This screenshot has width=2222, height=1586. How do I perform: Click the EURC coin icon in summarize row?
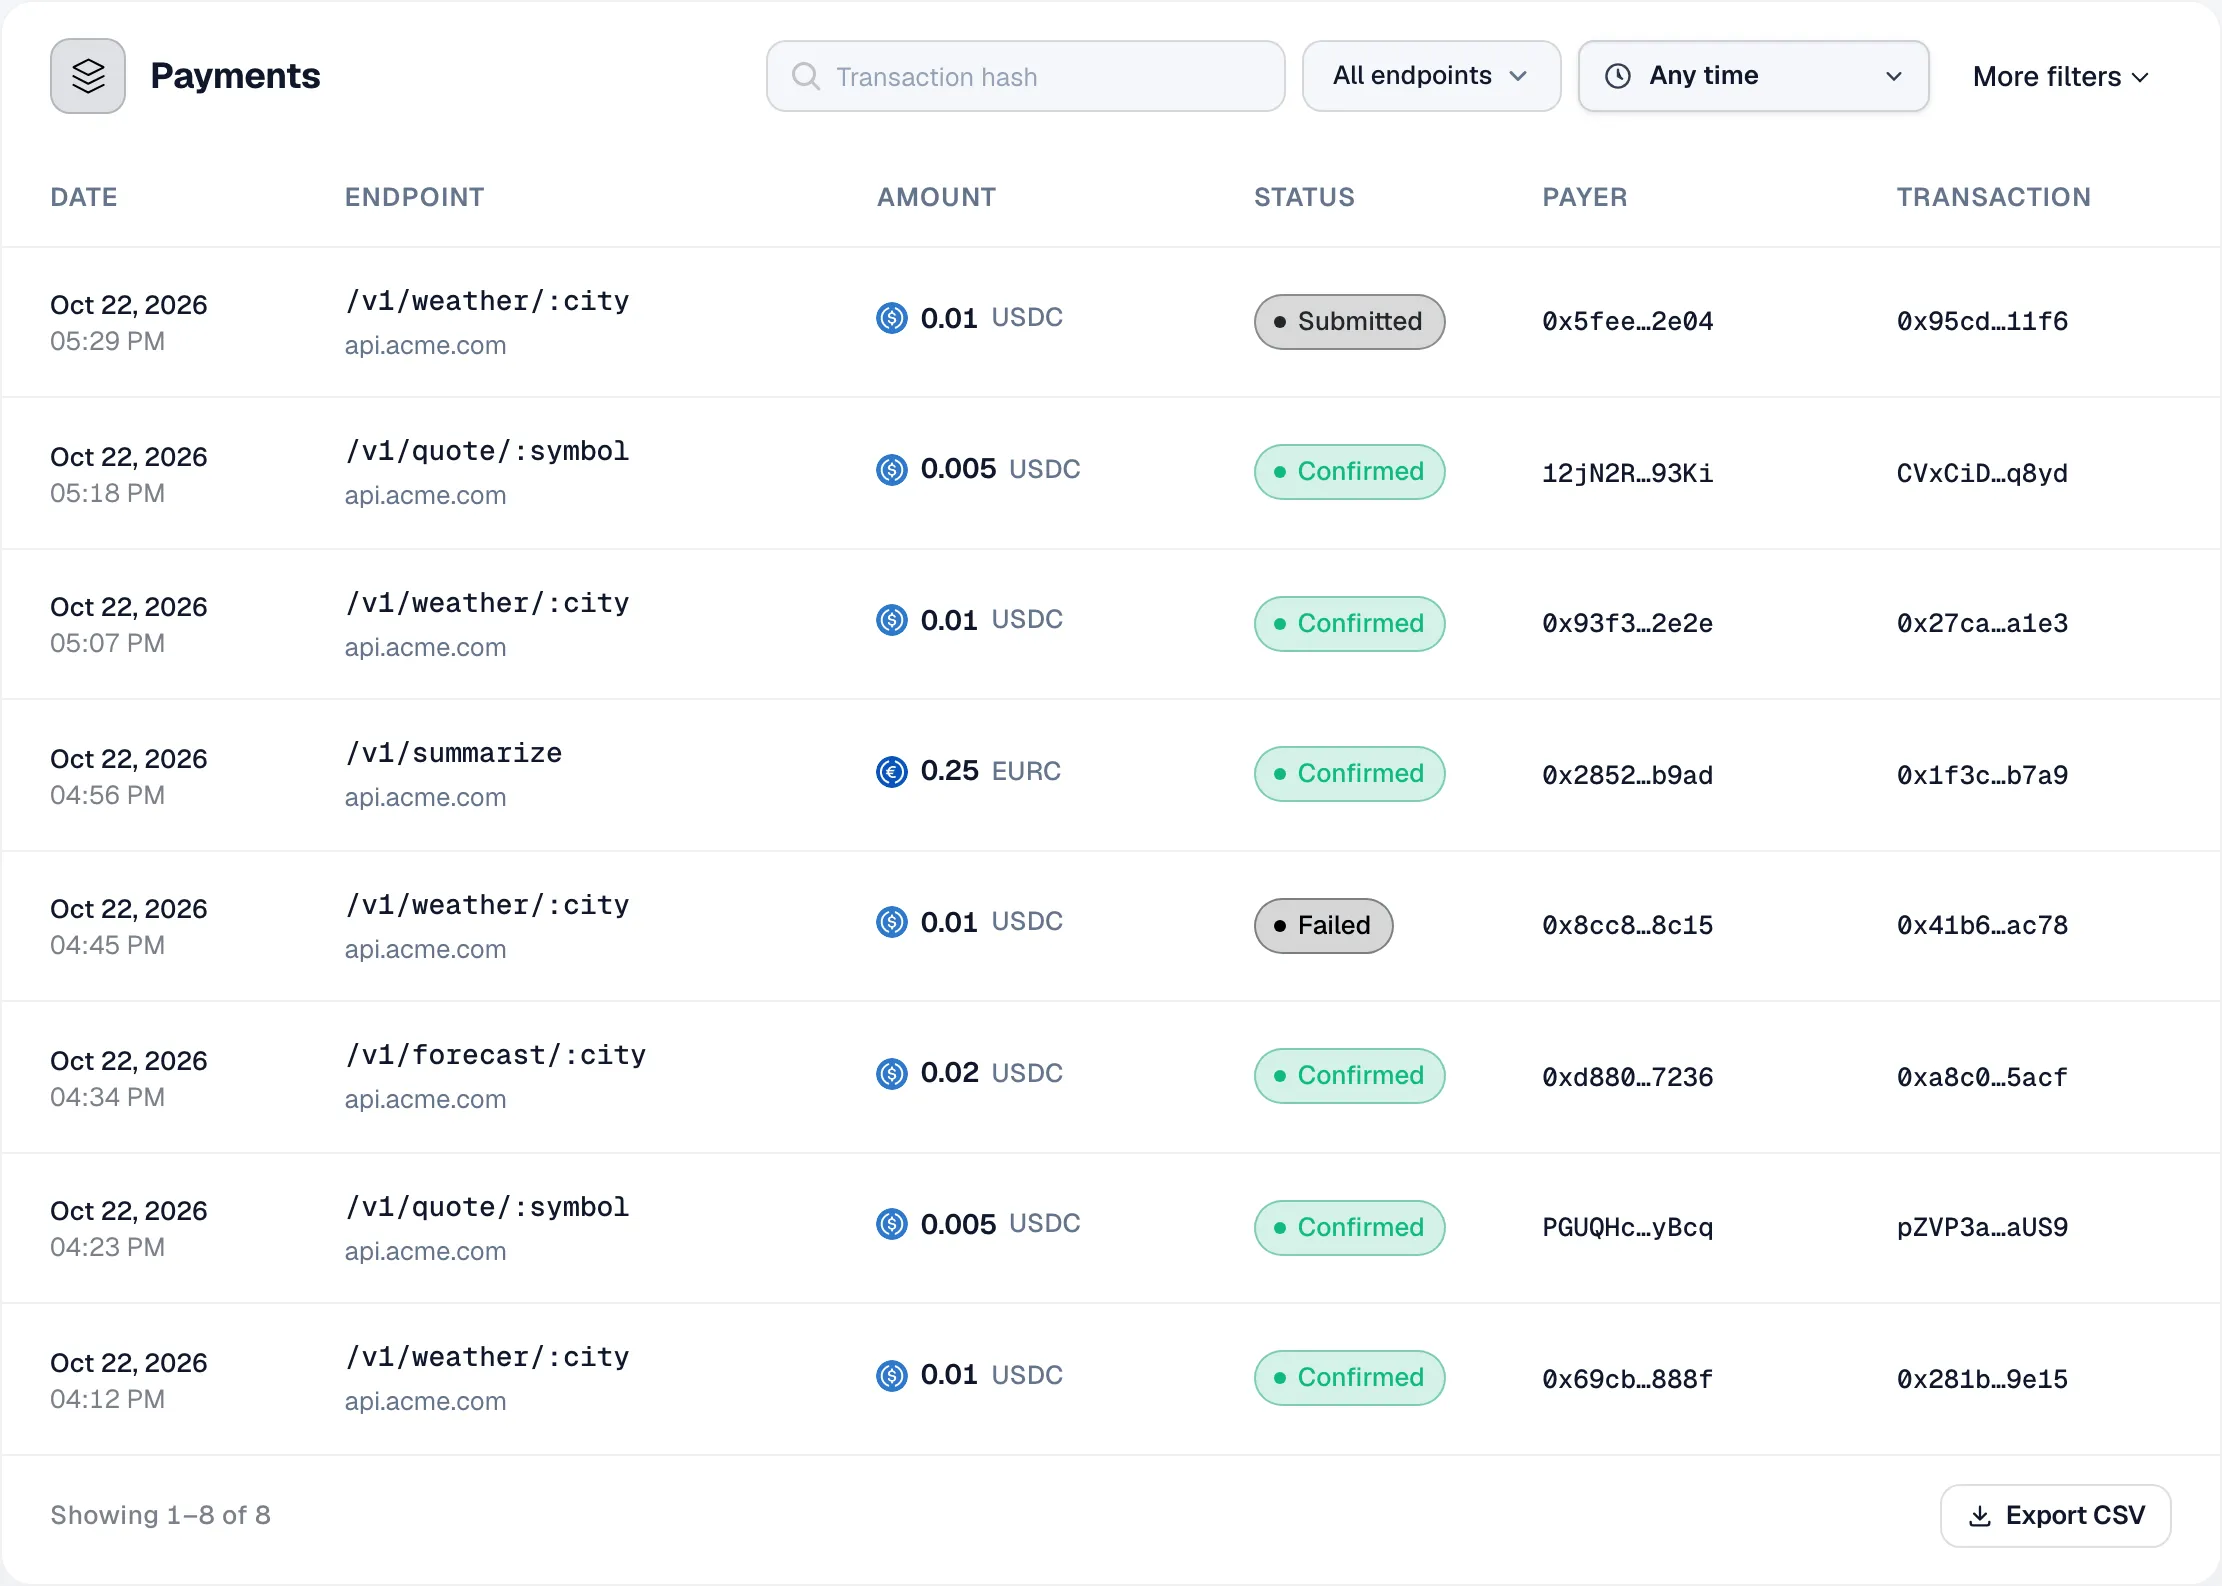coord(891,771)
